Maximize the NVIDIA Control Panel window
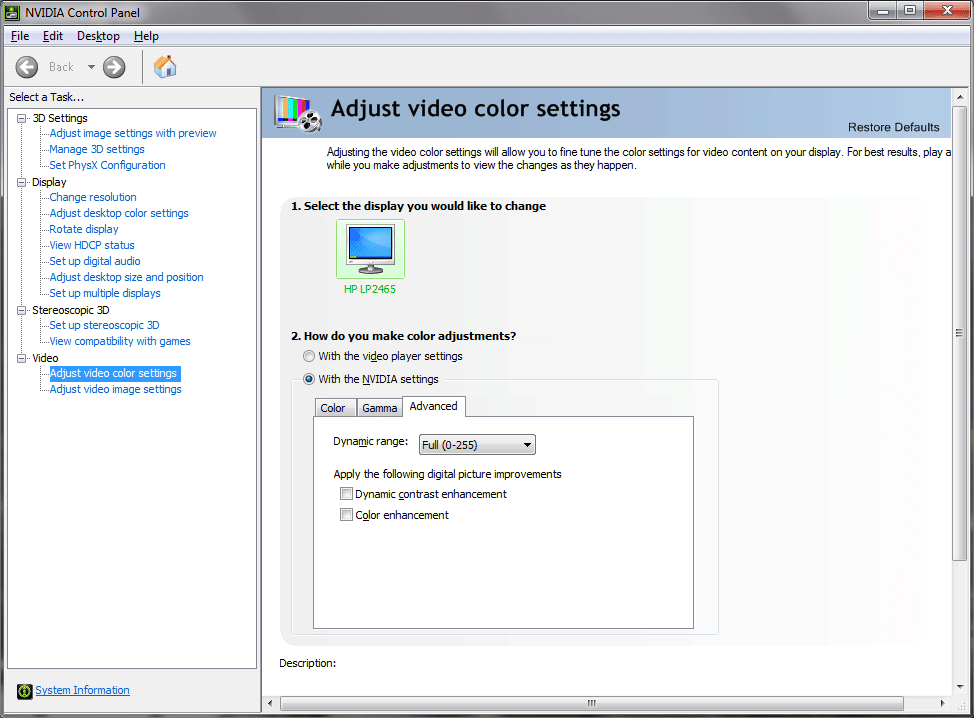 [x=910, y=11]
